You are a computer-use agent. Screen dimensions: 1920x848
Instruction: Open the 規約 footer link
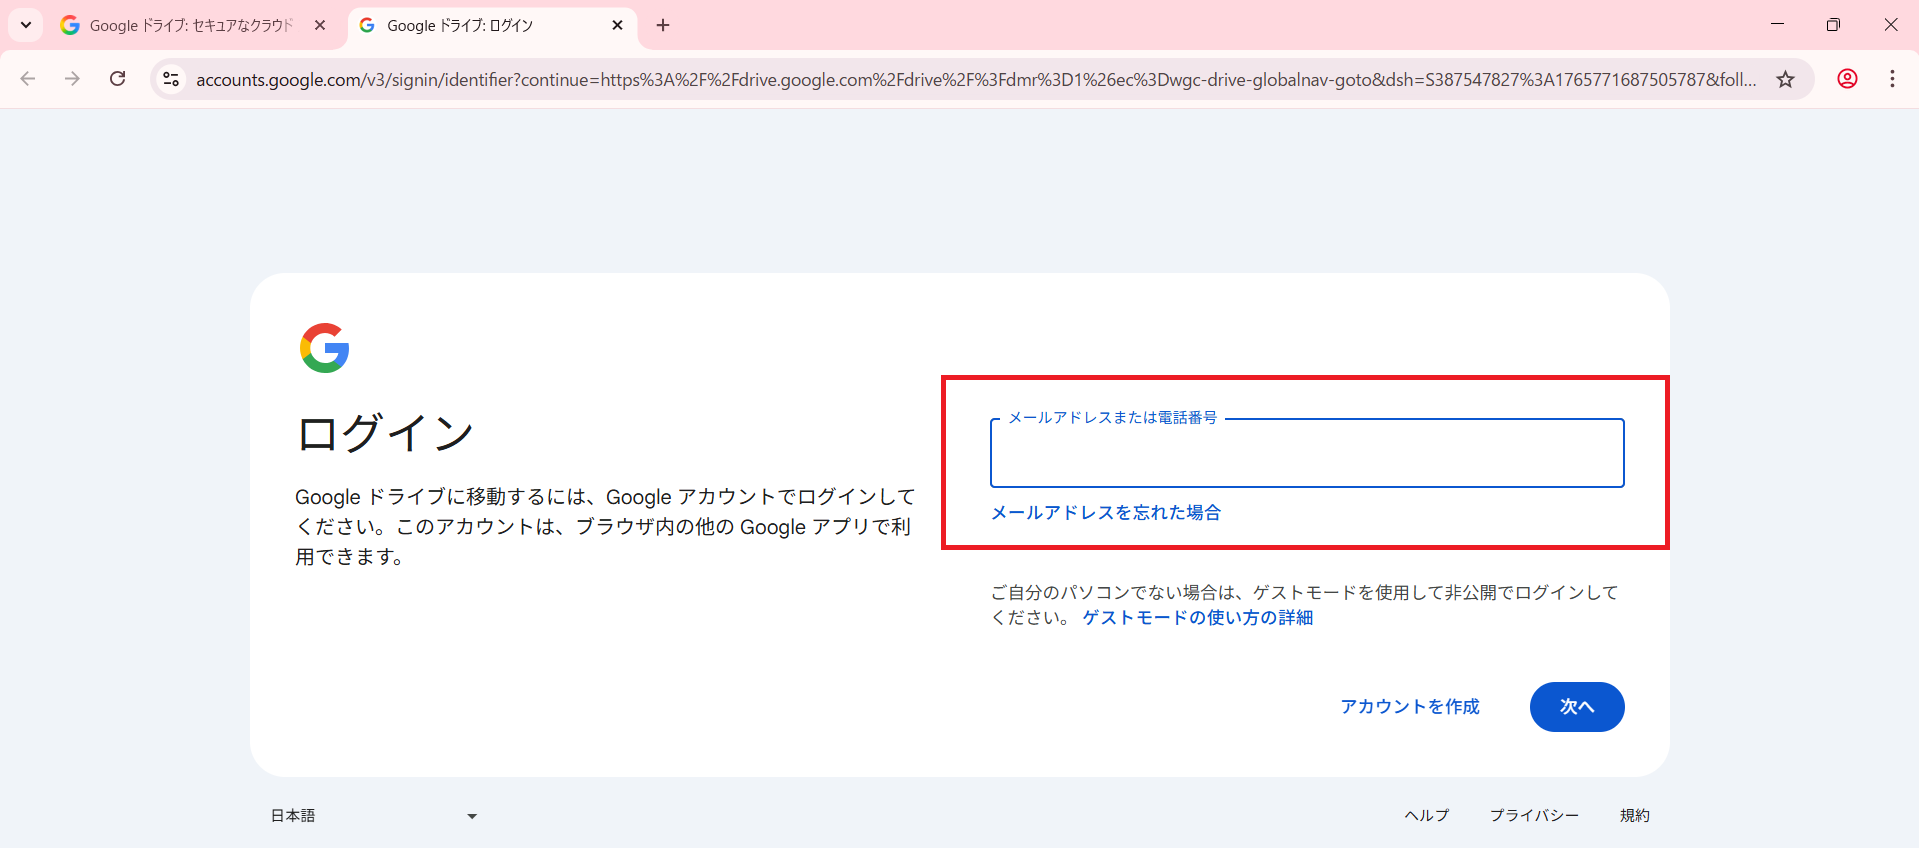1635,816
